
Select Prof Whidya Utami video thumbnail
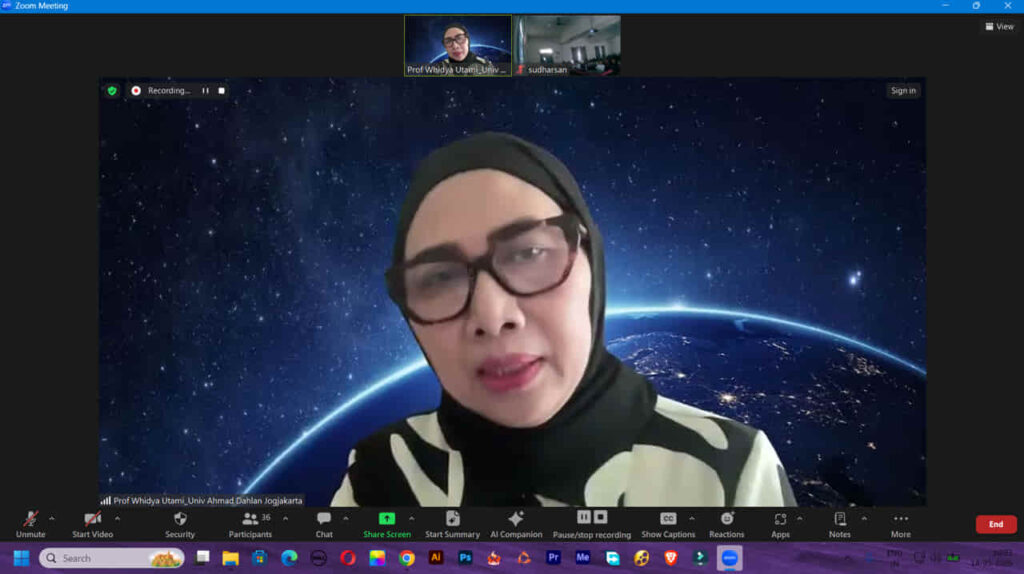458,46
